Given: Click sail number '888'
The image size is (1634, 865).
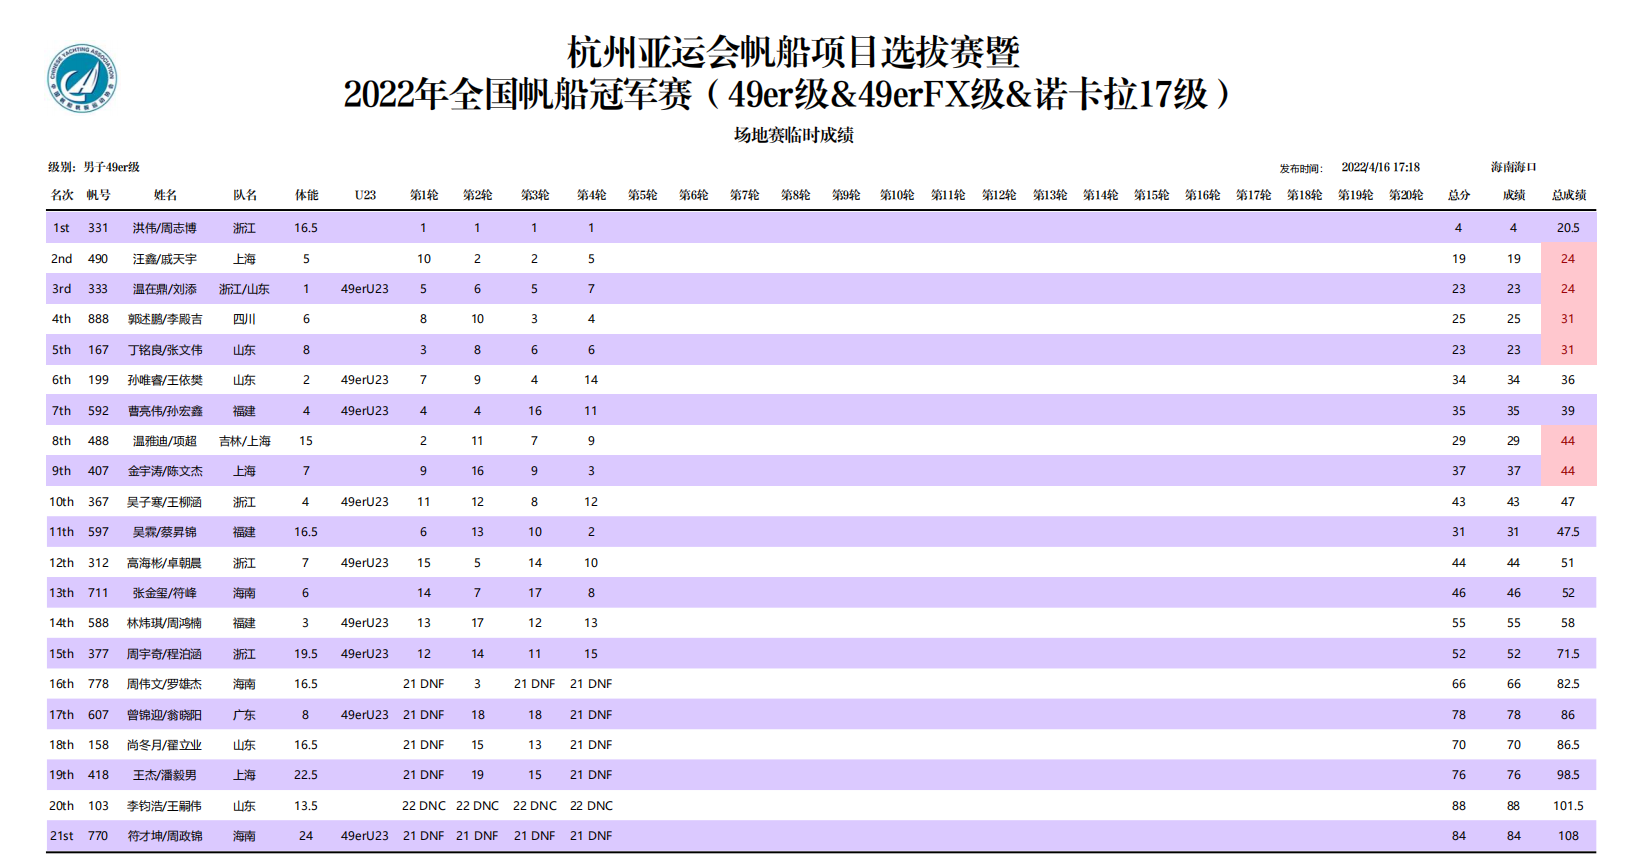Looking at the screenshot, I should coord(98,319).
